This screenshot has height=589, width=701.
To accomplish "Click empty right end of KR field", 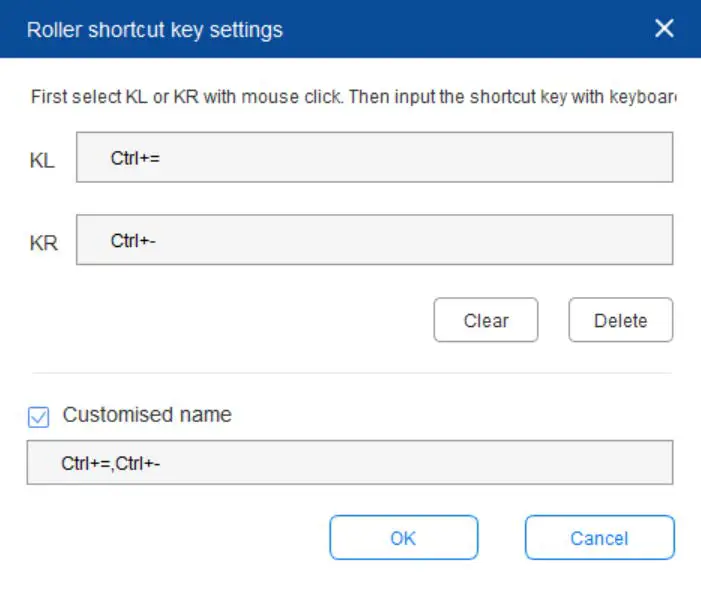I will tap(630, 240).
